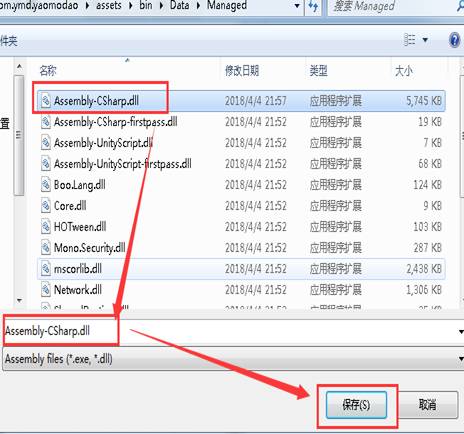This screenshot has height=434, width=464.
Task: Click the 保存(S) button
Action: pos(356,405)
